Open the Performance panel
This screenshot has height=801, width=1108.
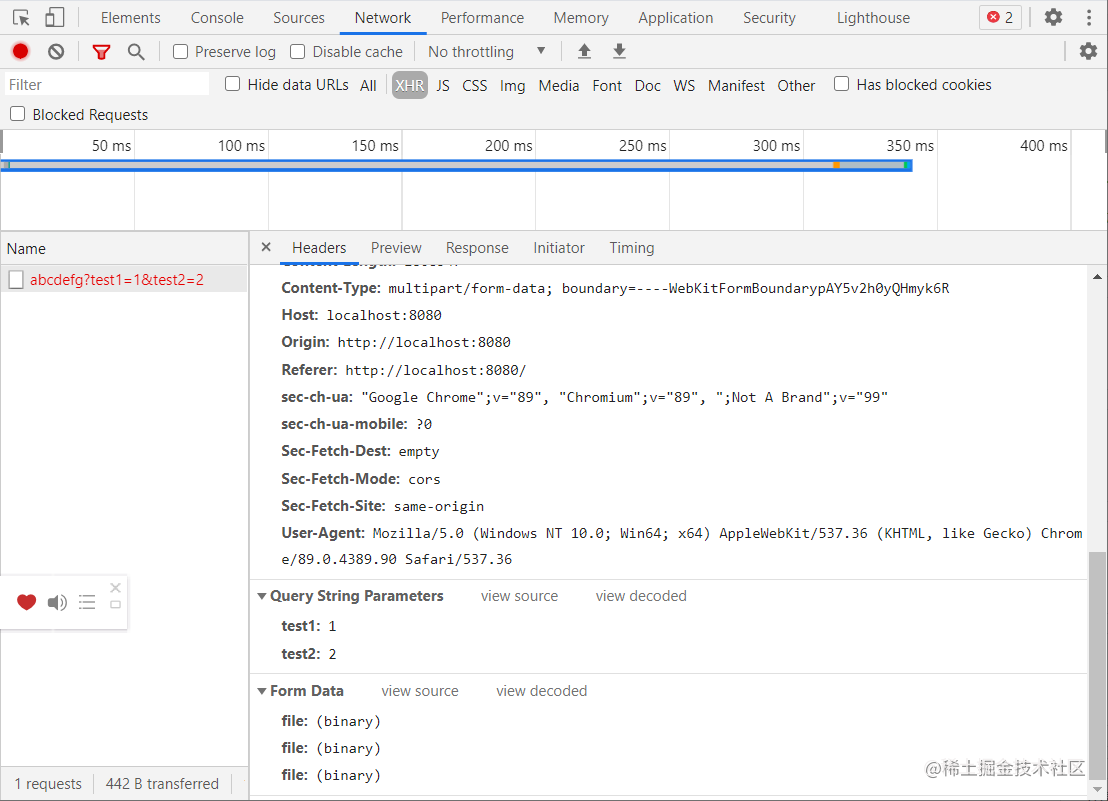[483, 18]
